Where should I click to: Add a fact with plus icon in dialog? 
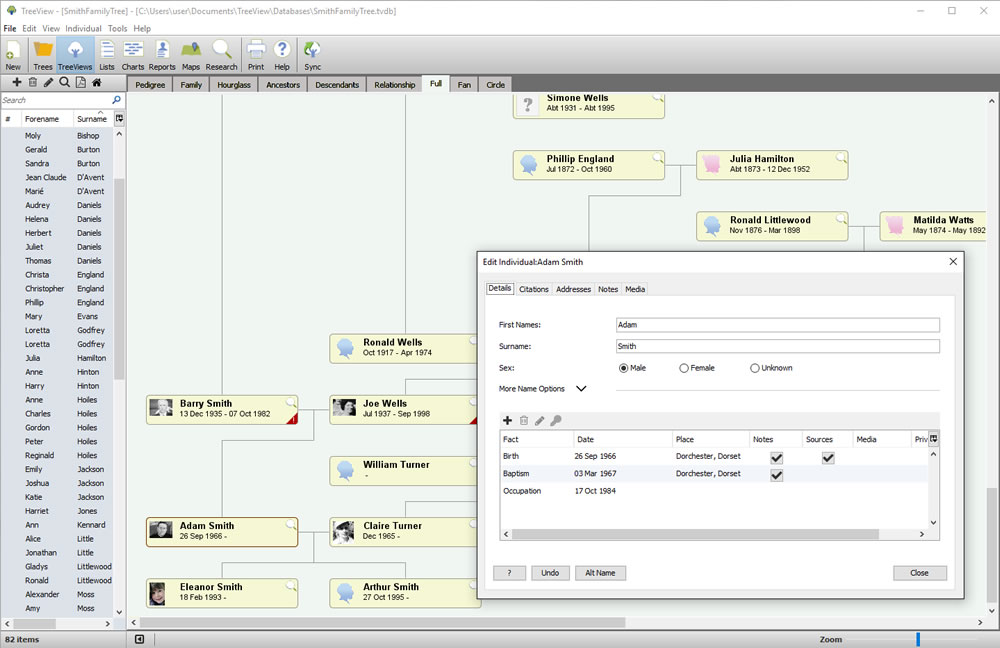coord(508,420)
